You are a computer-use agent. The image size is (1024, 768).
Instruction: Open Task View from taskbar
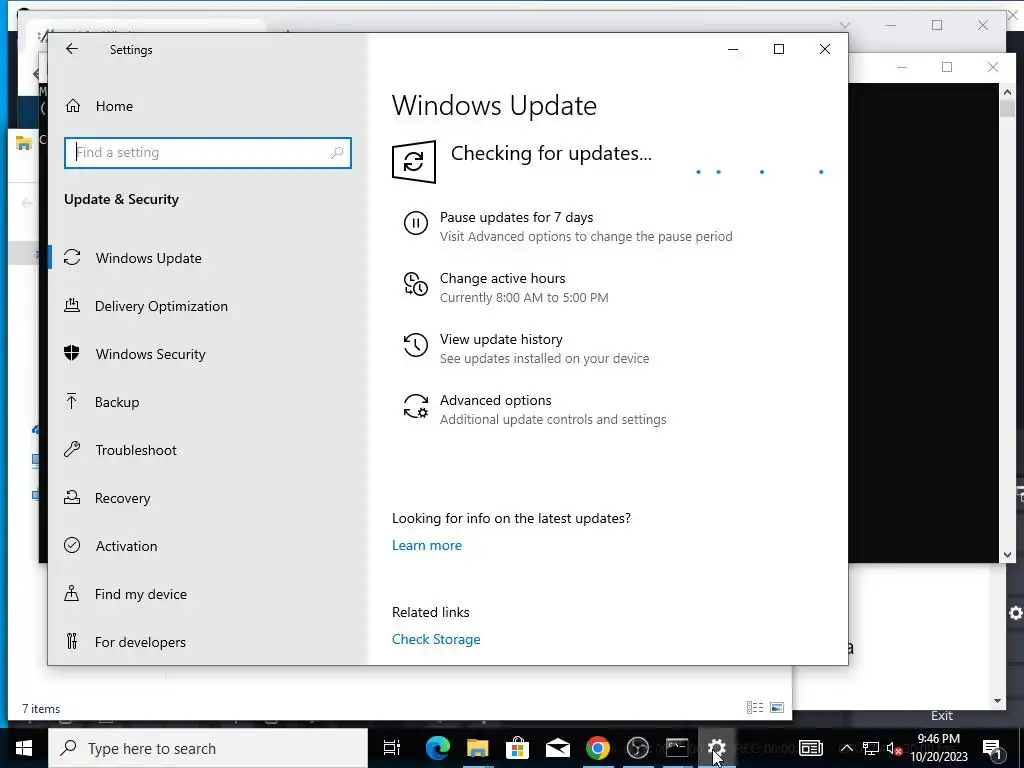coord(392,748)
